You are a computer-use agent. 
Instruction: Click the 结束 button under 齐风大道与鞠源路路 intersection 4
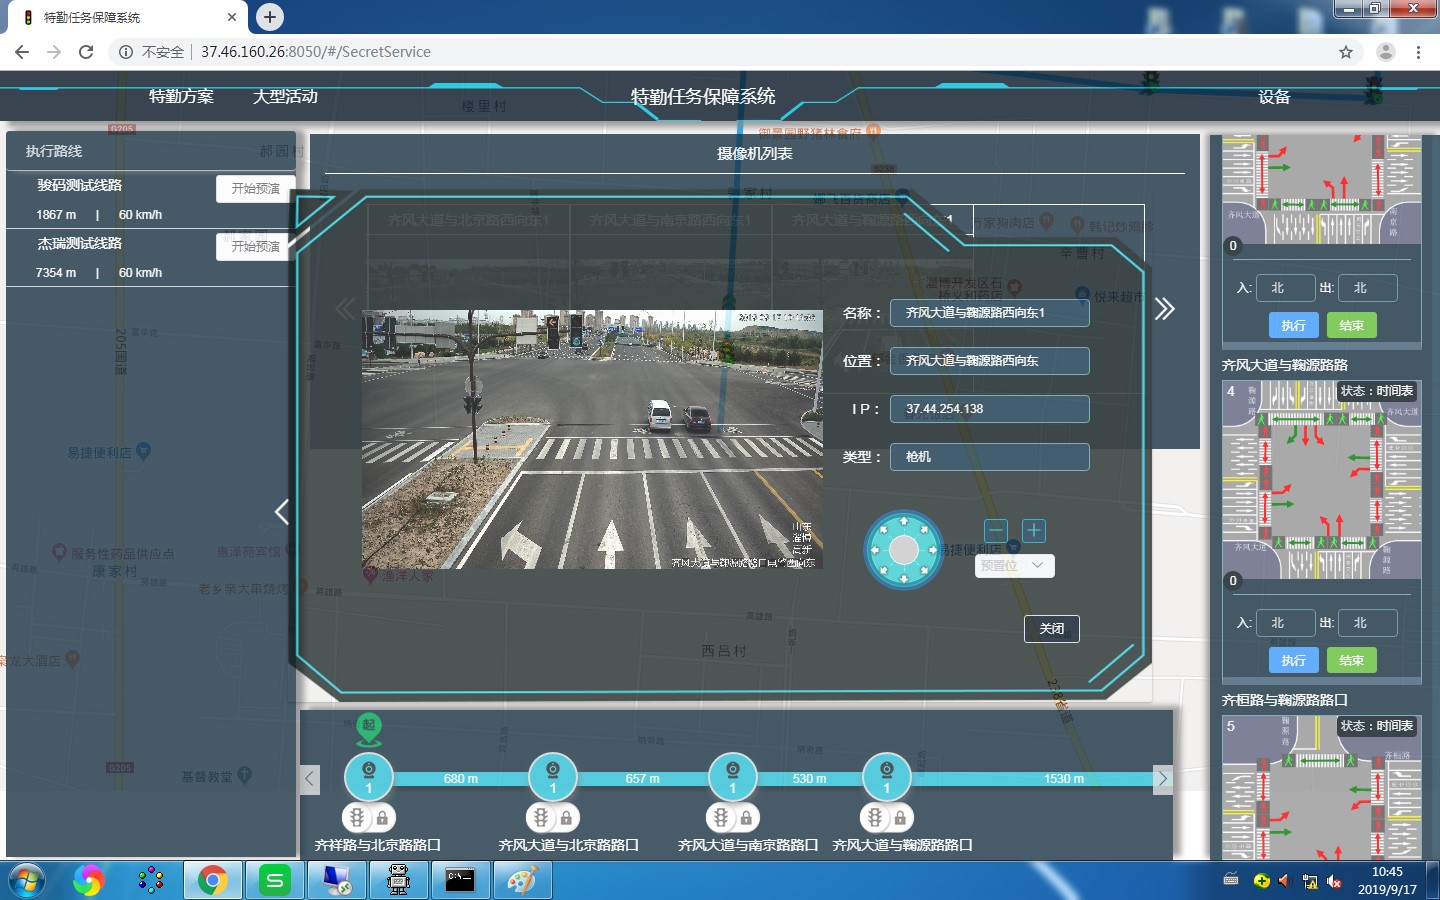coord(1352,660)
